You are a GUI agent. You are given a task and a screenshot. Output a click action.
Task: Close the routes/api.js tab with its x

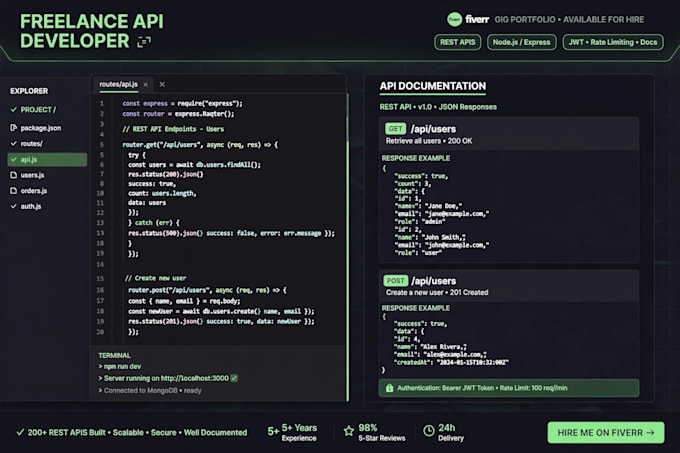click(146, 85)
